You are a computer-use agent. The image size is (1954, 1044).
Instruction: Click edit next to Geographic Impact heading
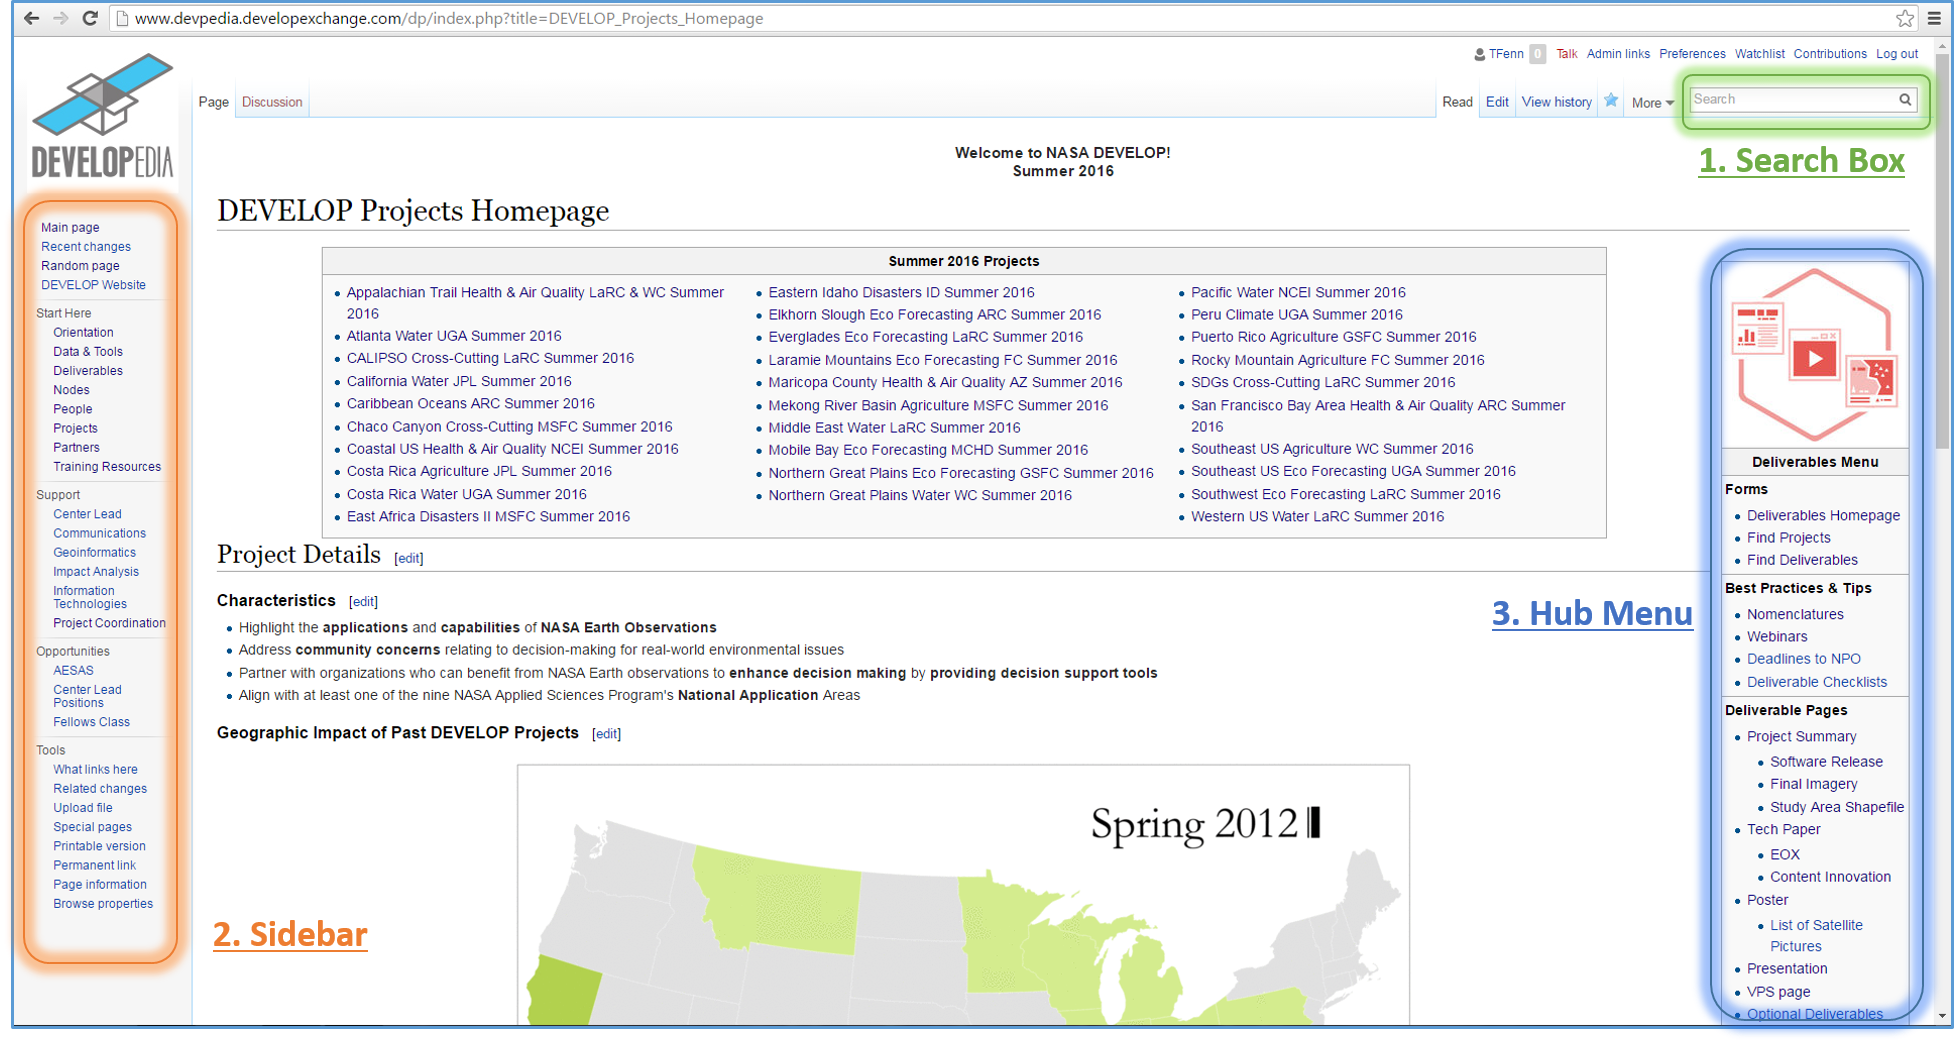click(606, 734)
